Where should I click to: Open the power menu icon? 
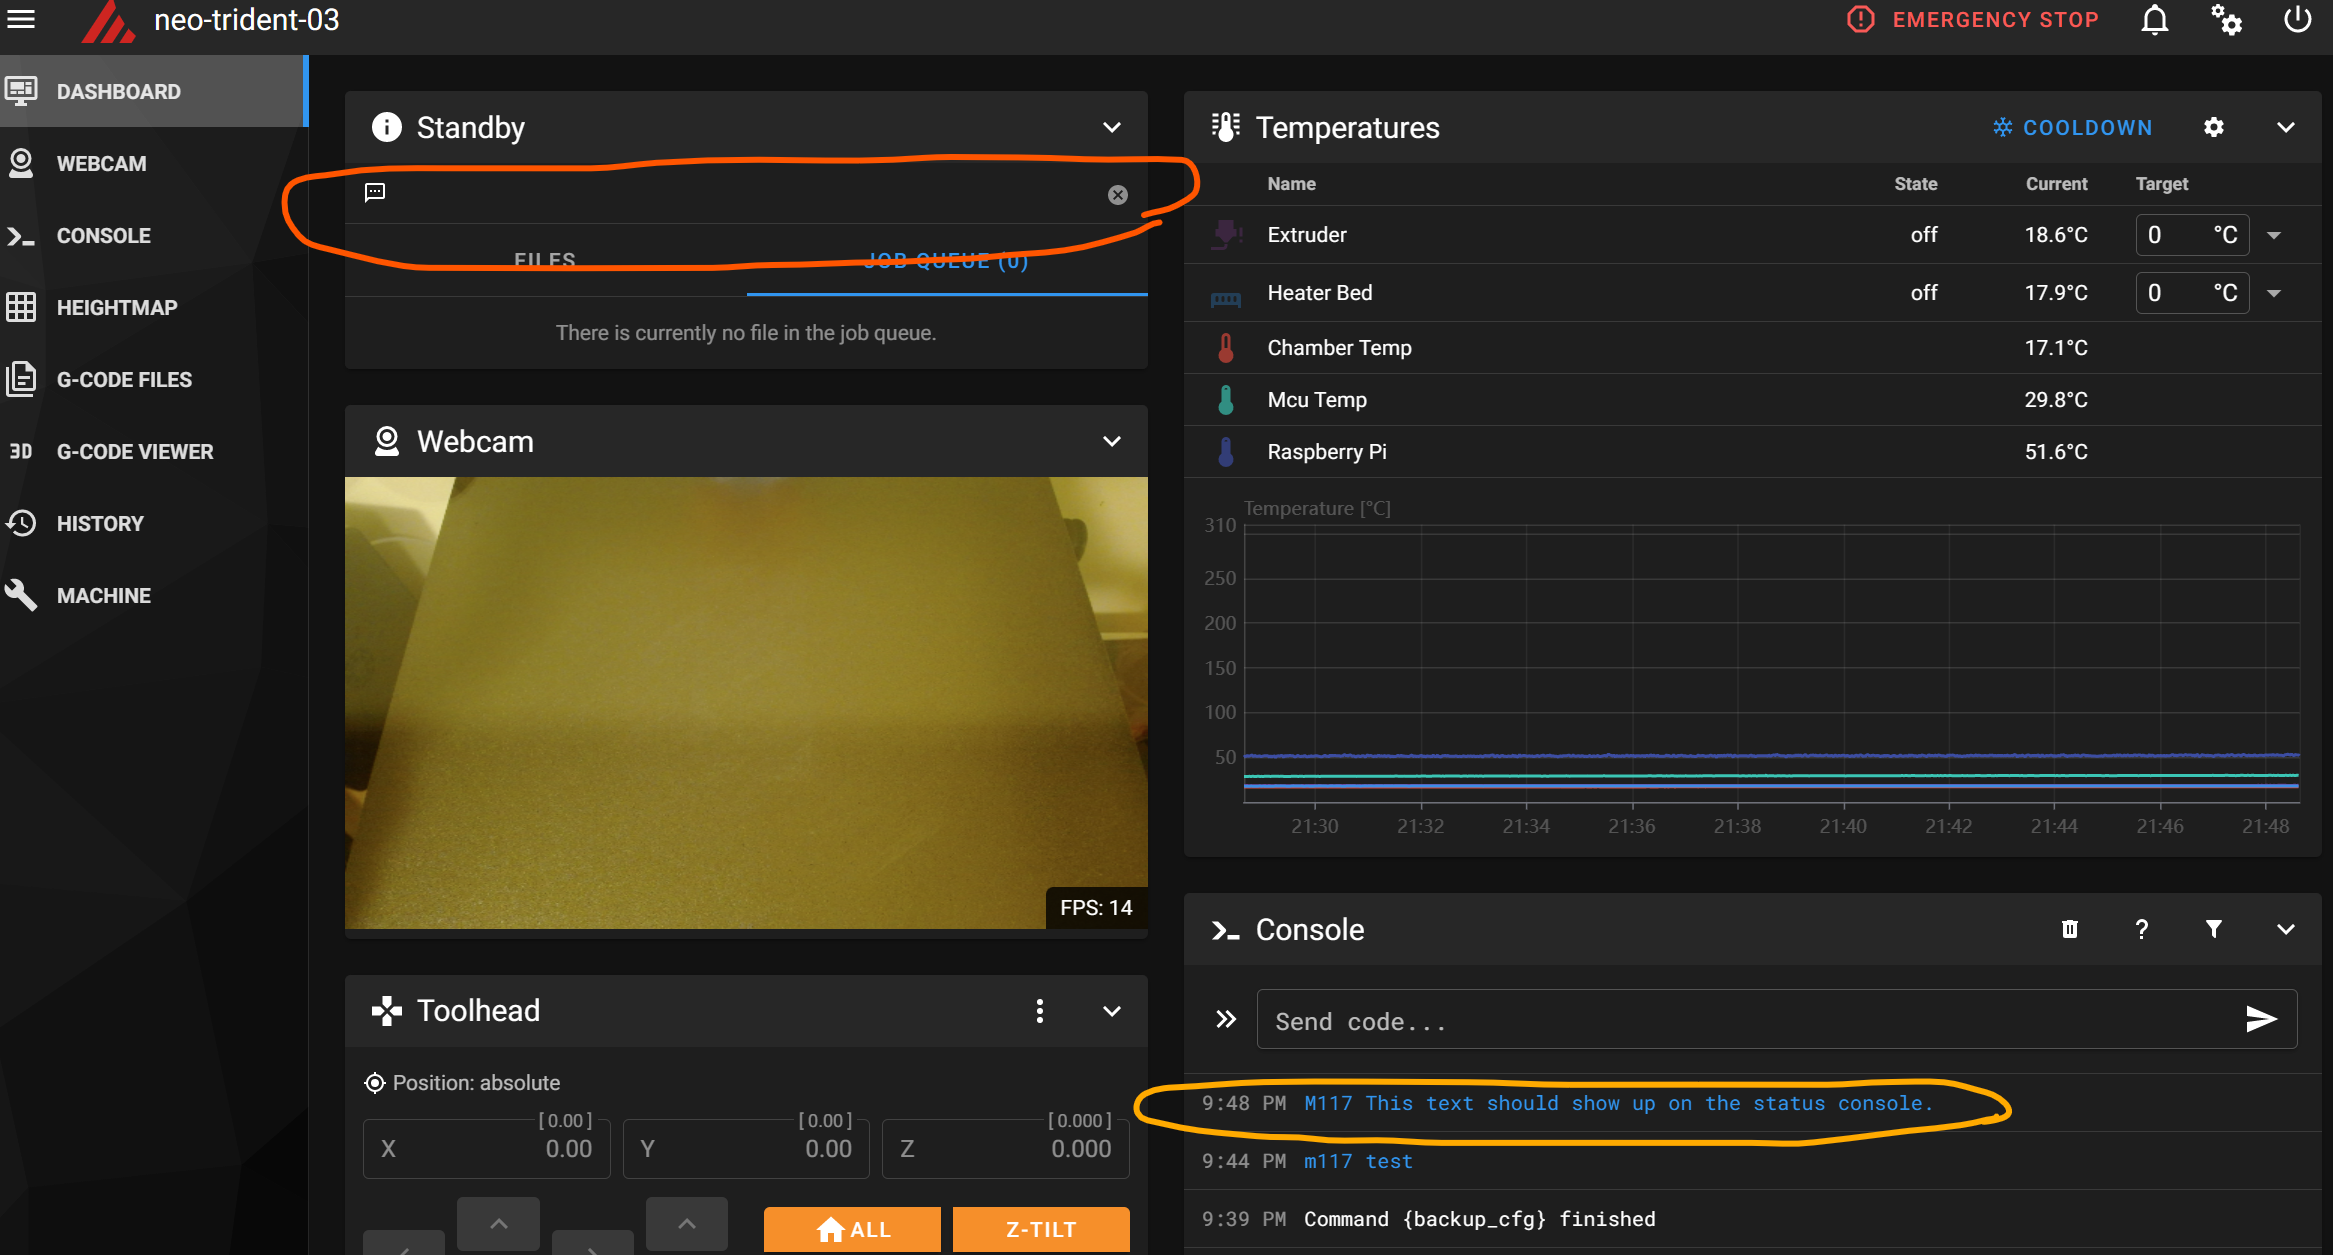[x=2298, y=20]
